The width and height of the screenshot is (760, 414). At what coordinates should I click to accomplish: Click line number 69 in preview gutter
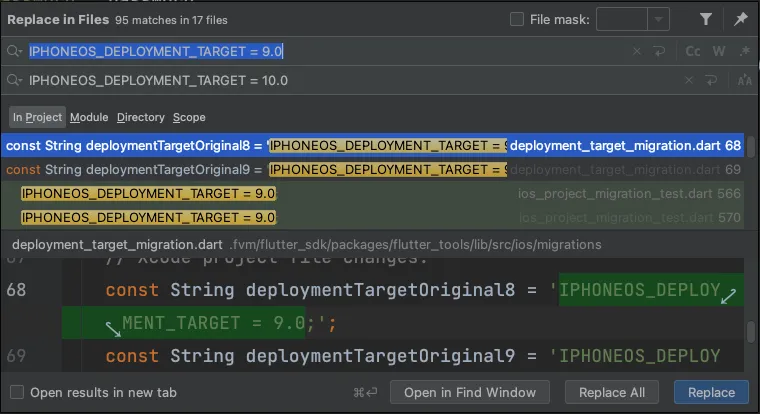tap(16, 356)
